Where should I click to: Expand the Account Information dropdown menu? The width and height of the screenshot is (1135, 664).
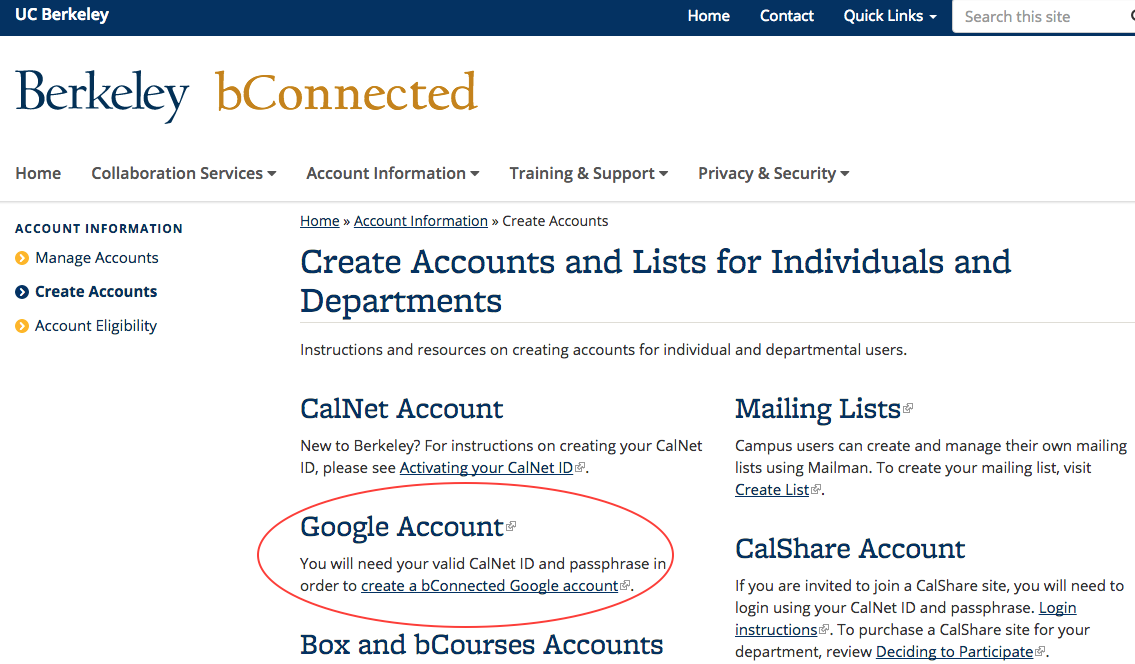(x=392, y=173)
